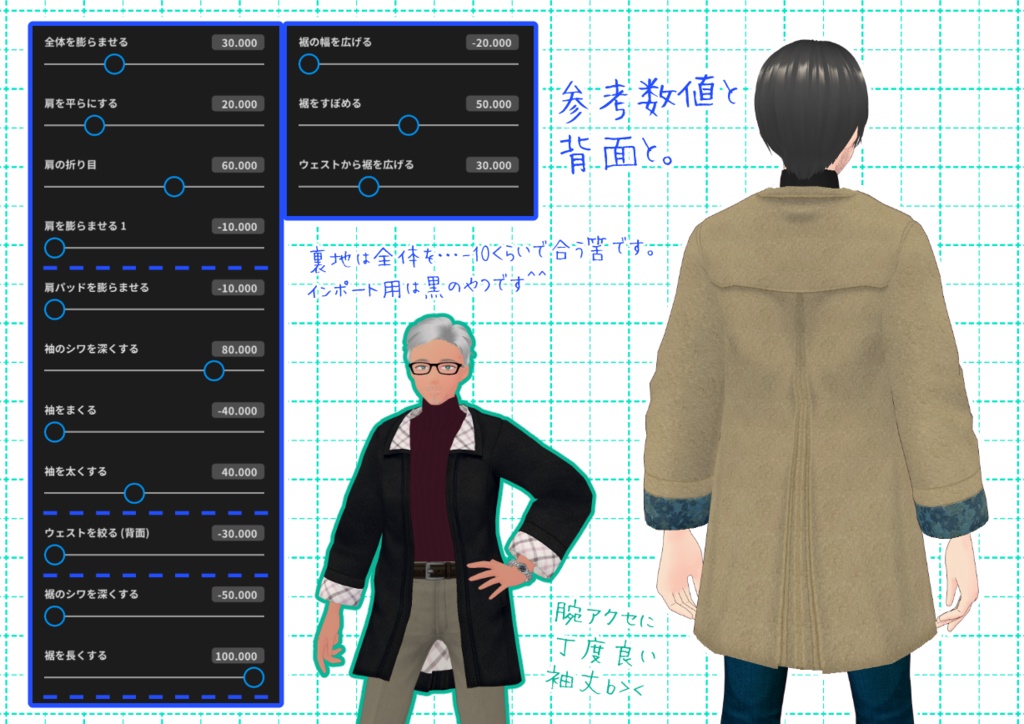Click the 裾をすぼめる slider handle

[x=410, y=125]
